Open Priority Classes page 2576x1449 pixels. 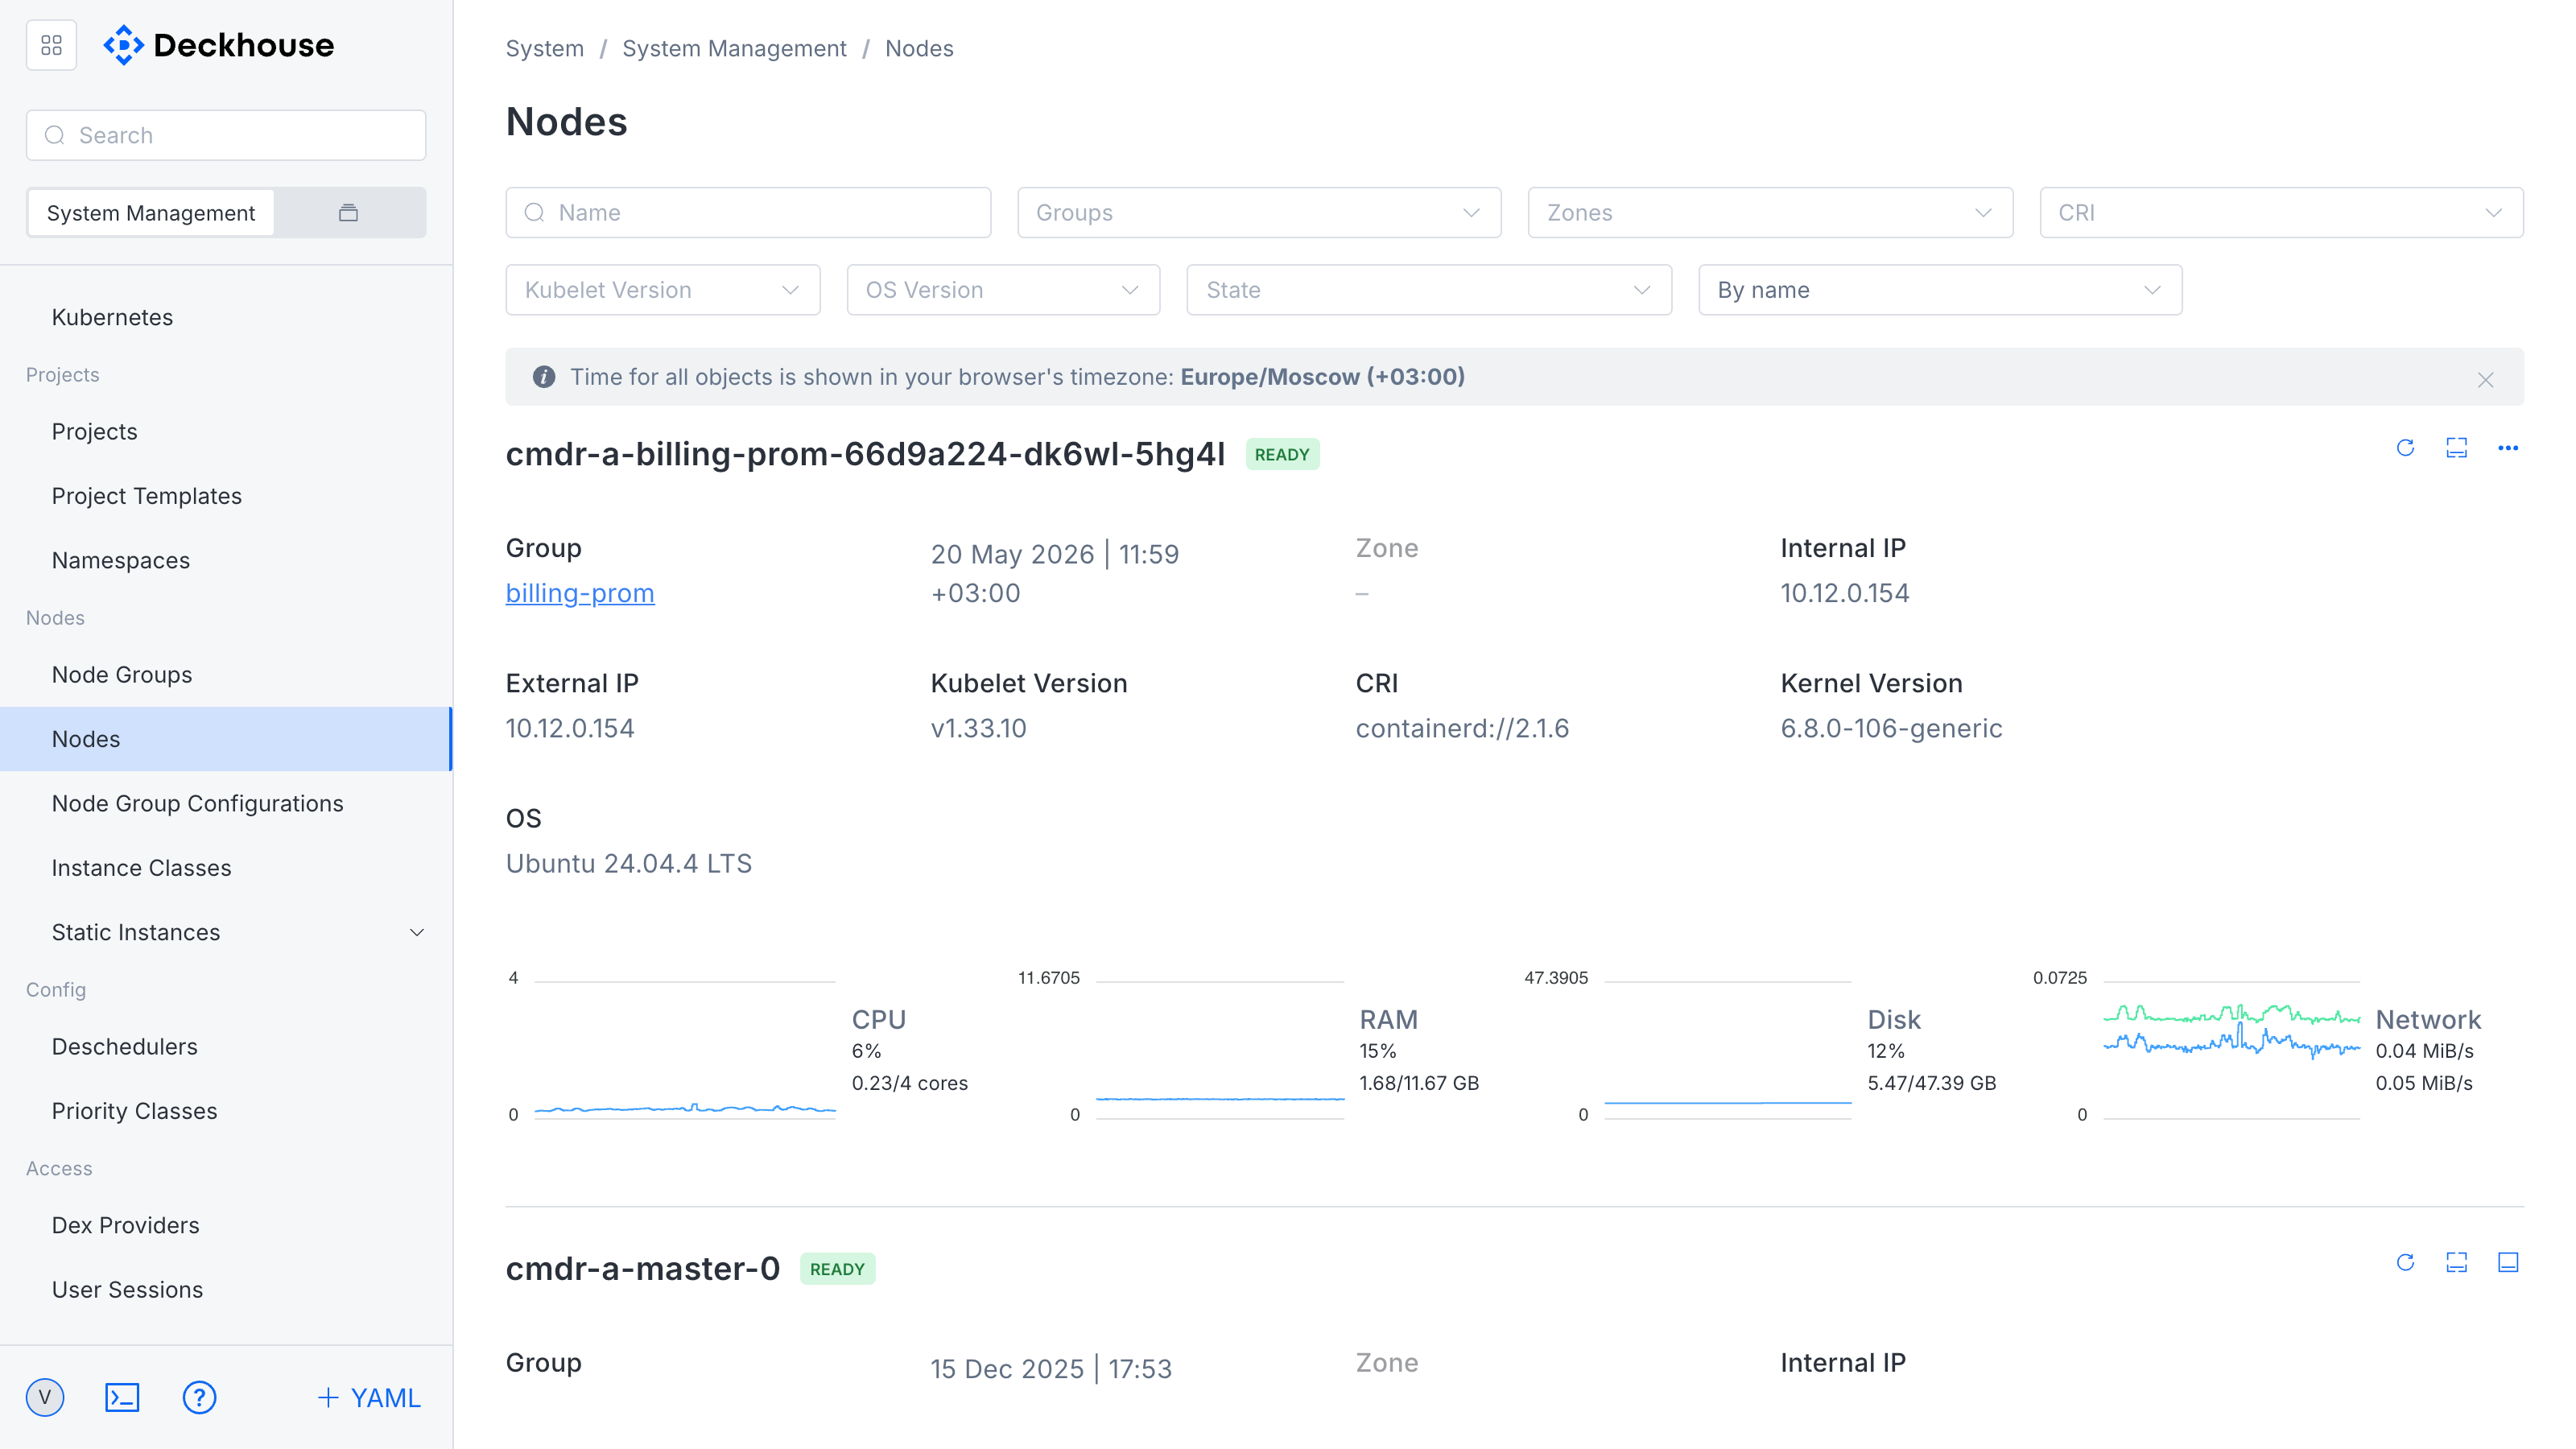point(135,1110)
